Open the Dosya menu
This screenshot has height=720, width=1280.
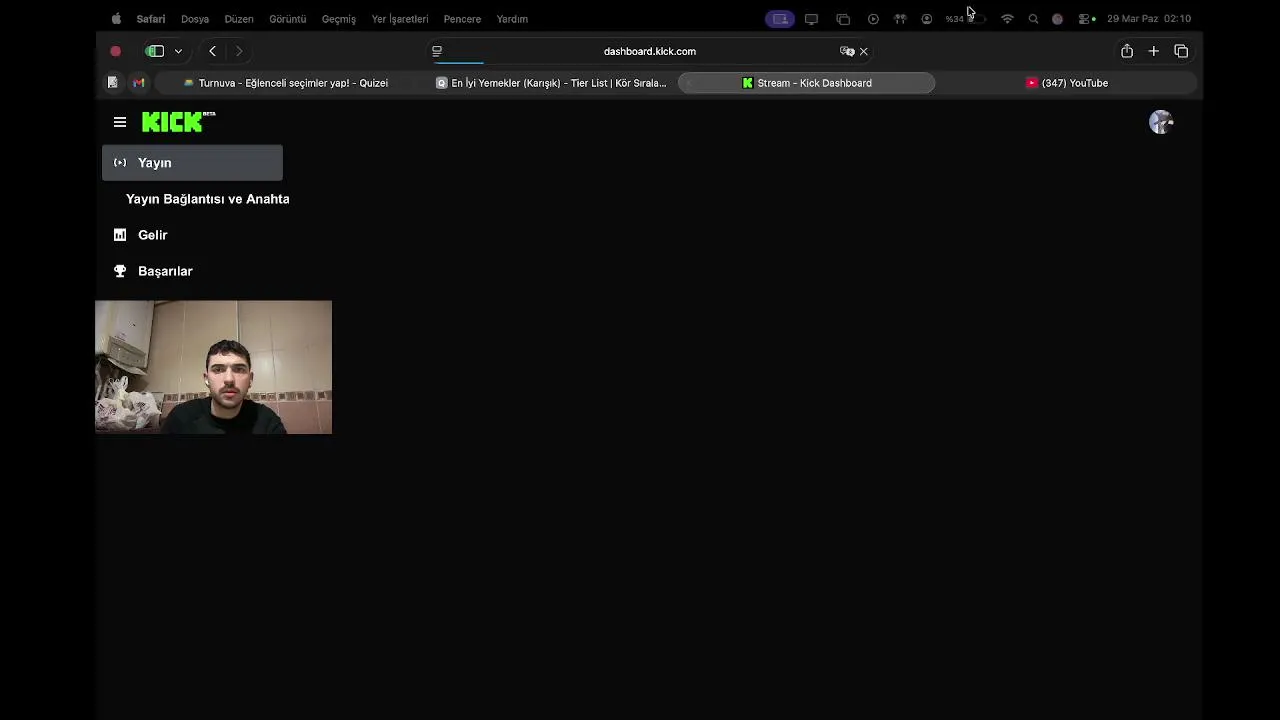[195, 19]
